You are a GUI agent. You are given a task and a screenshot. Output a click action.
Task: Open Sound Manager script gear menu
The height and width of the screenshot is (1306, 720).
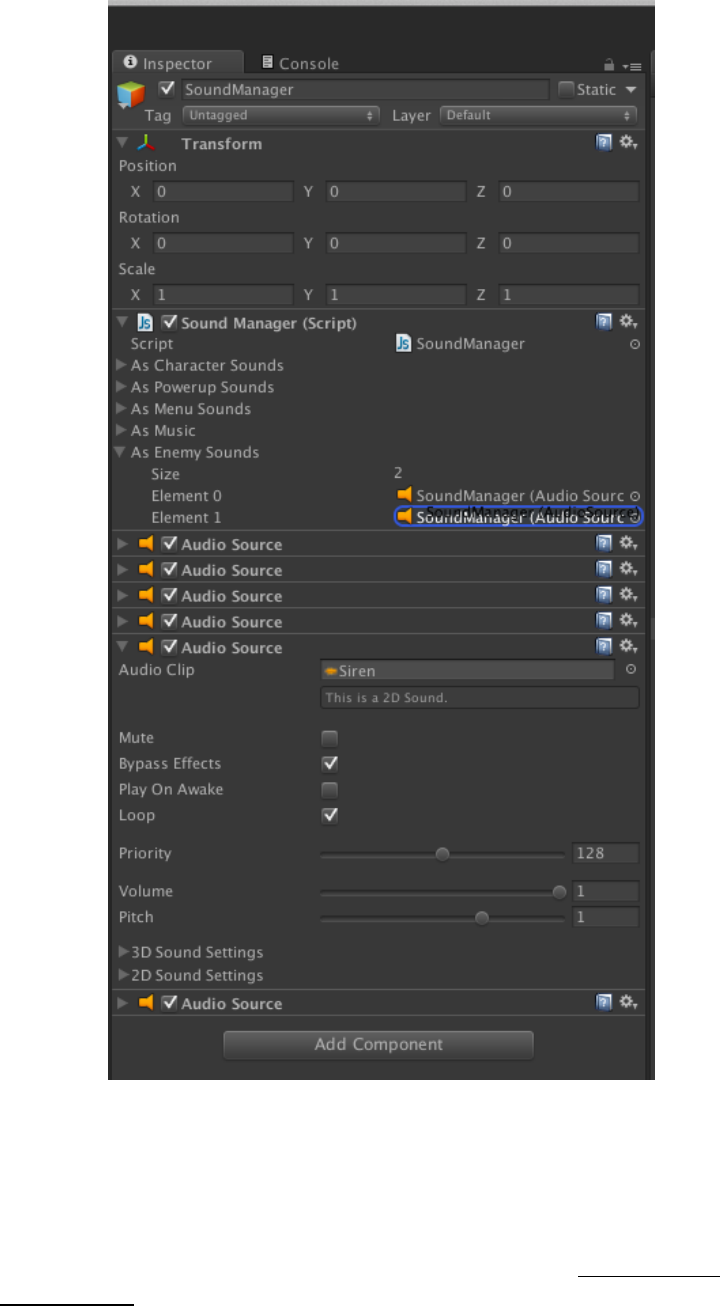629,321
